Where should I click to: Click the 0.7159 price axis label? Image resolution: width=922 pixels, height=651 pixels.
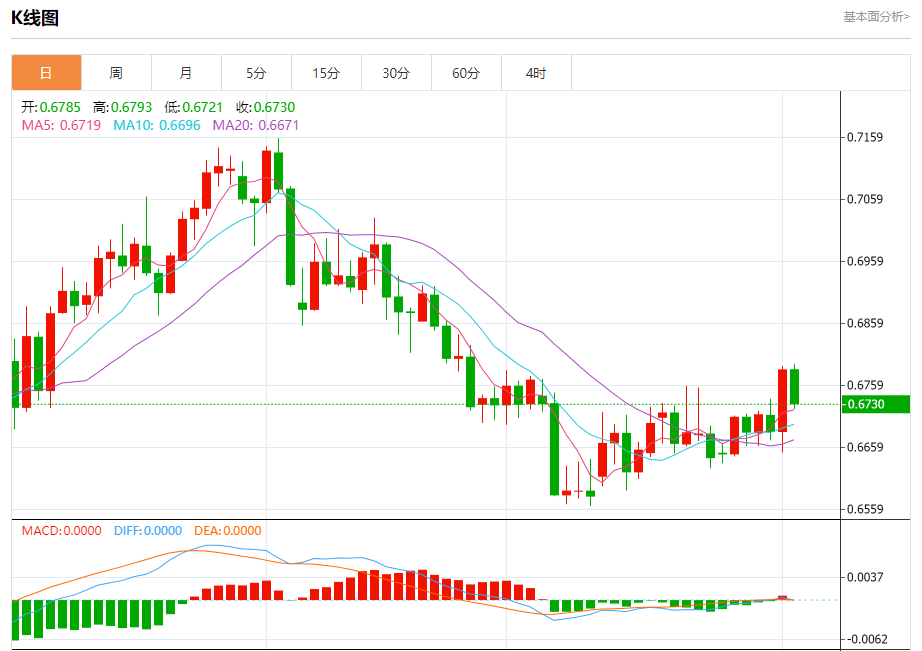[864, 137]
